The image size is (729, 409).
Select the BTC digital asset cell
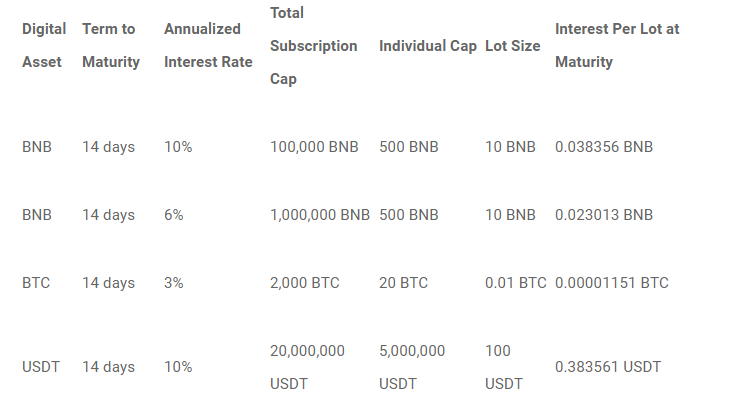click(36, 283)
